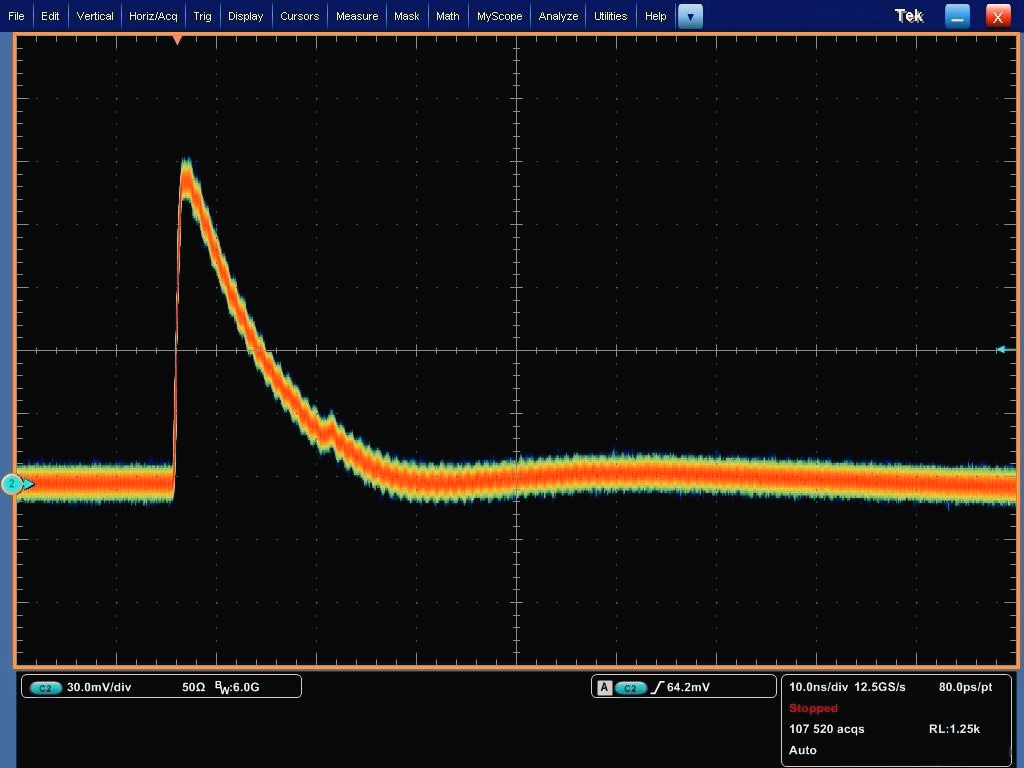Open the MyScope menu
Screen dimensions: 1024x768
click(x=500, y=16)
